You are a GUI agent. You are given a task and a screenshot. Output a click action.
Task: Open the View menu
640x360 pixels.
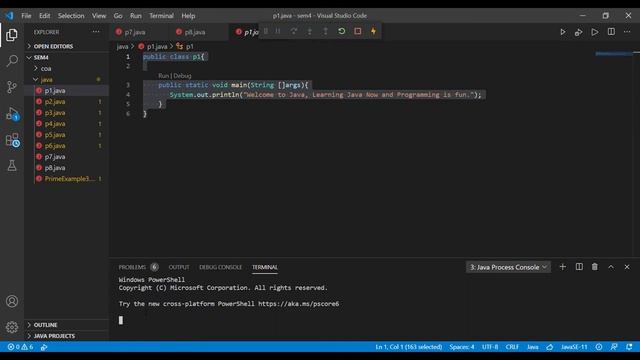point(99,16)
